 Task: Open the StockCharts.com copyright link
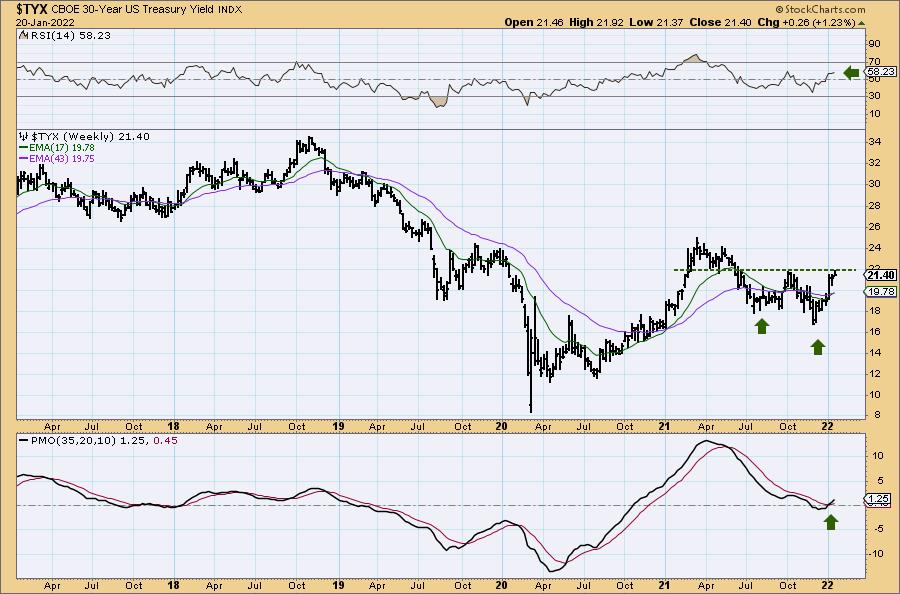click(820, 9)
